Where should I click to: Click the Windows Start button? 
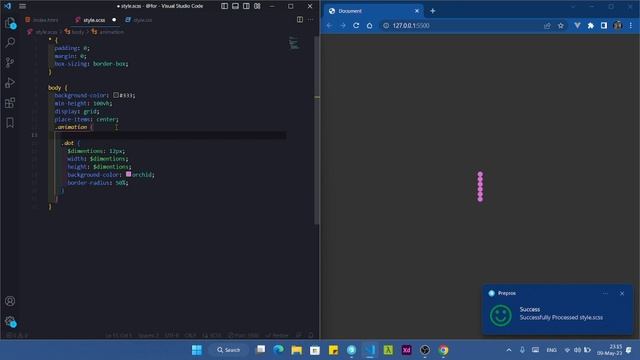[197, 350]
